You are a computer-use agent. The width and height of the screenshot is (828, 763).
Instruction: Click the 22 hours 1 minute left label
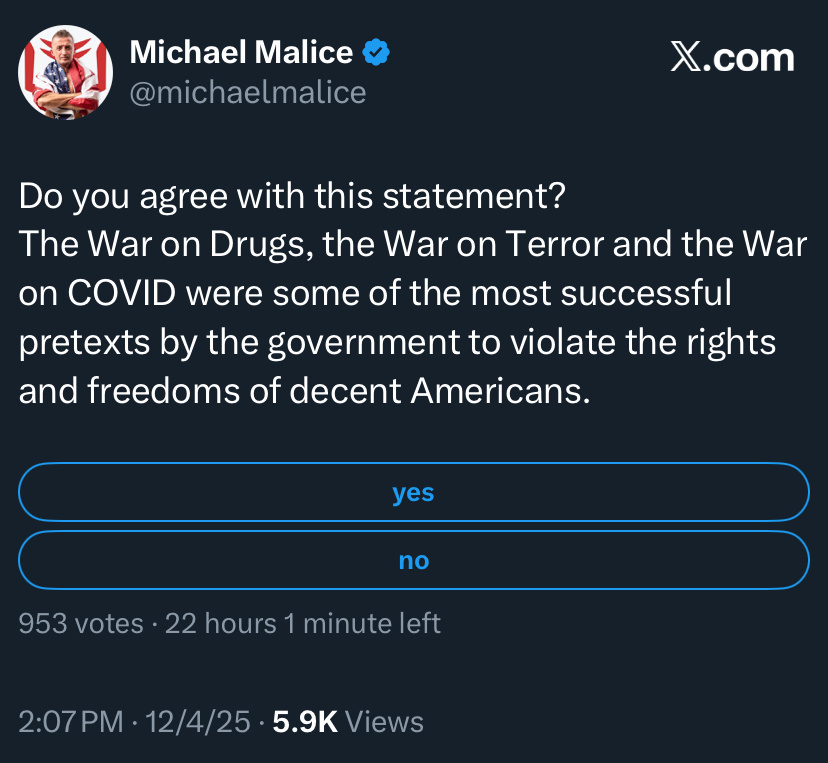click(x=302, y=623)
